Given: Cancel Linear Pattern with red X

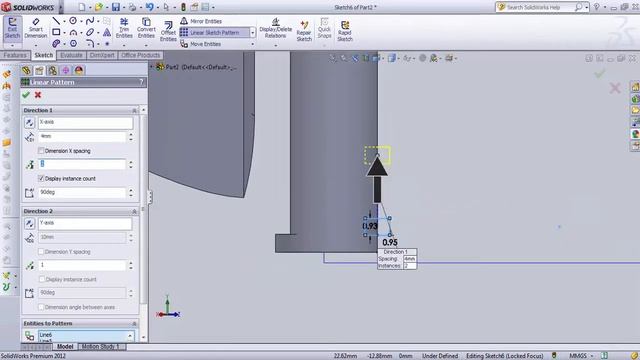Looking at the screenshot, I should (38, 95).
